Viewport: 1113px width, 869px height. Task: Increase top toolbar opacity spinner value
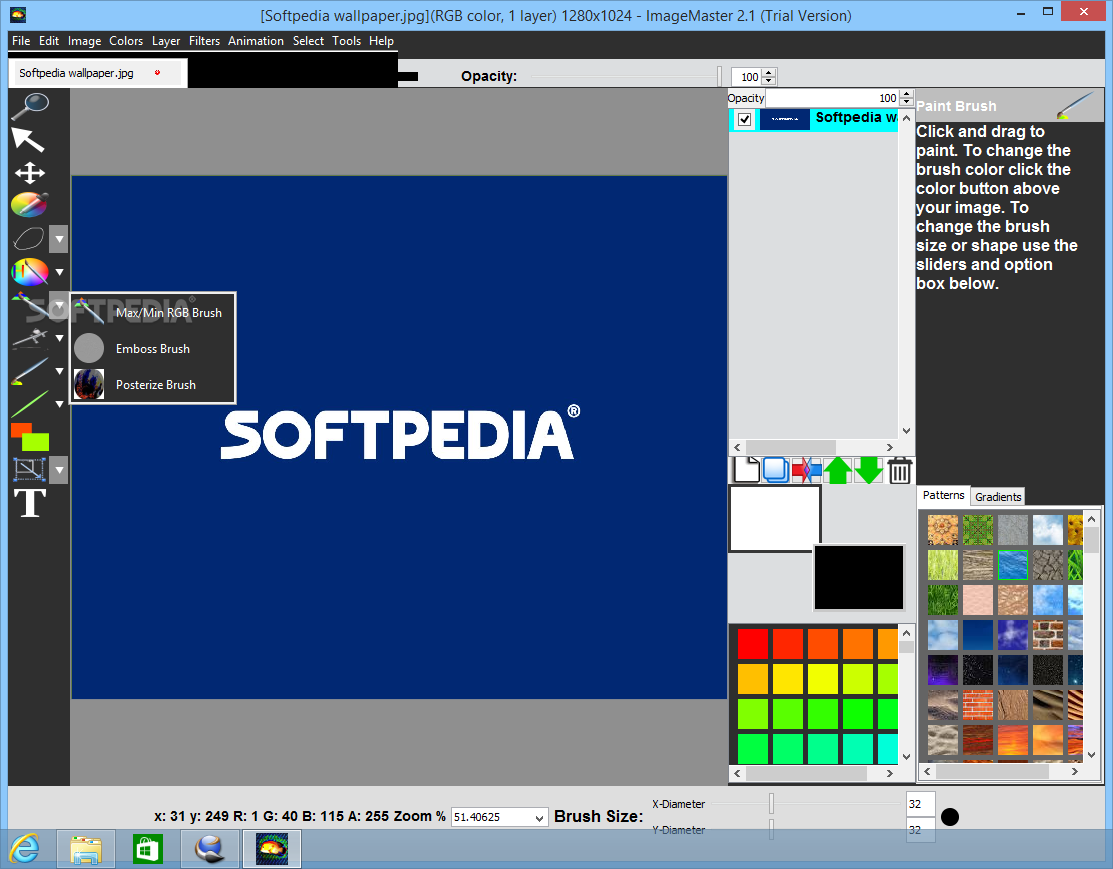pos(770,72)
